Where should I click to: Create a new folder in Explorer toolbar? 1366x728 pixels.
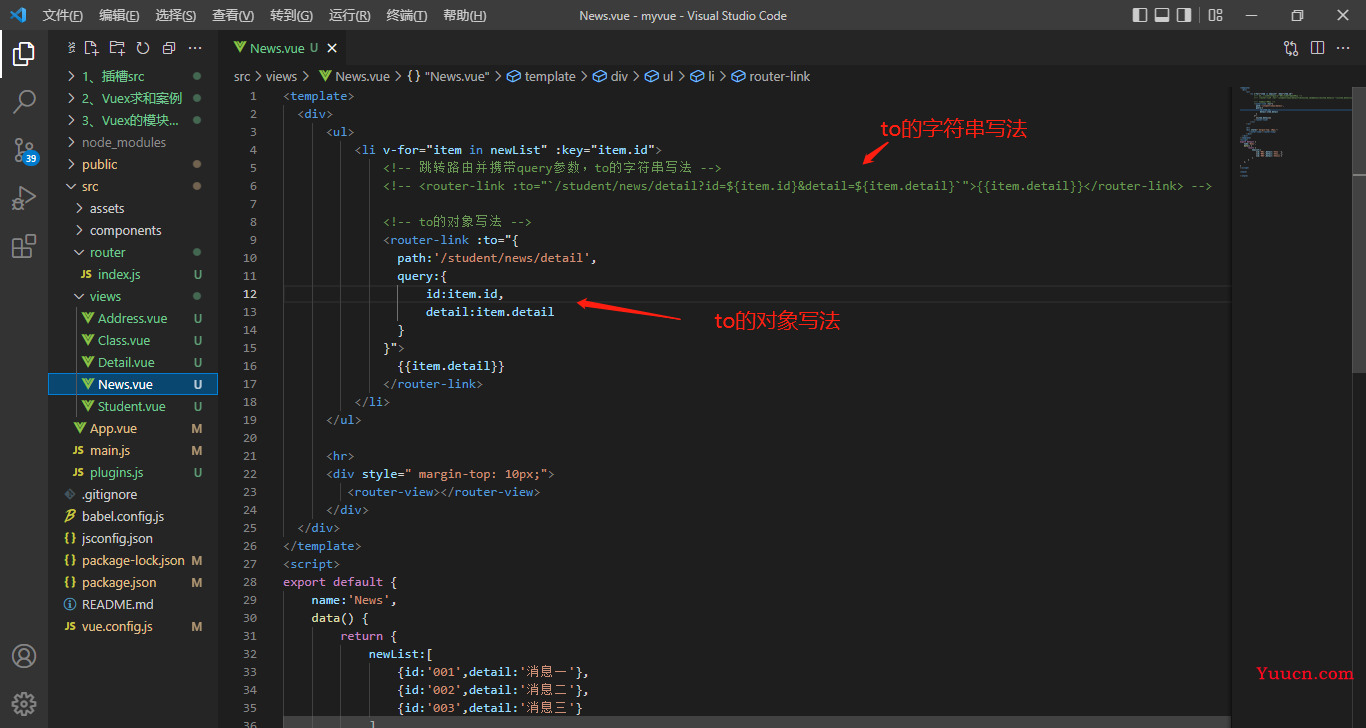(117, 48)
